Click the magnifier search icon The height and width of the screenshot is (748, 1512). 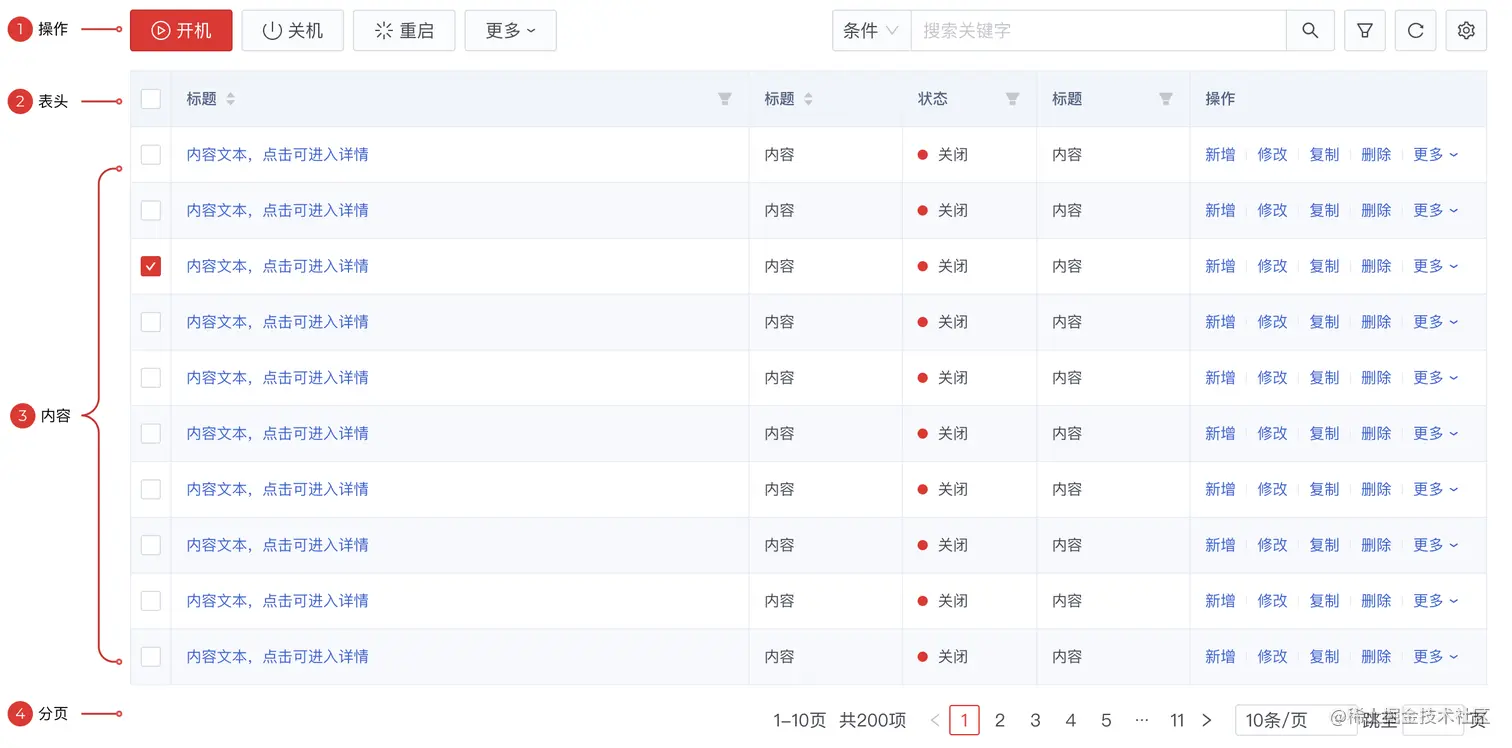pos(1310,31)
